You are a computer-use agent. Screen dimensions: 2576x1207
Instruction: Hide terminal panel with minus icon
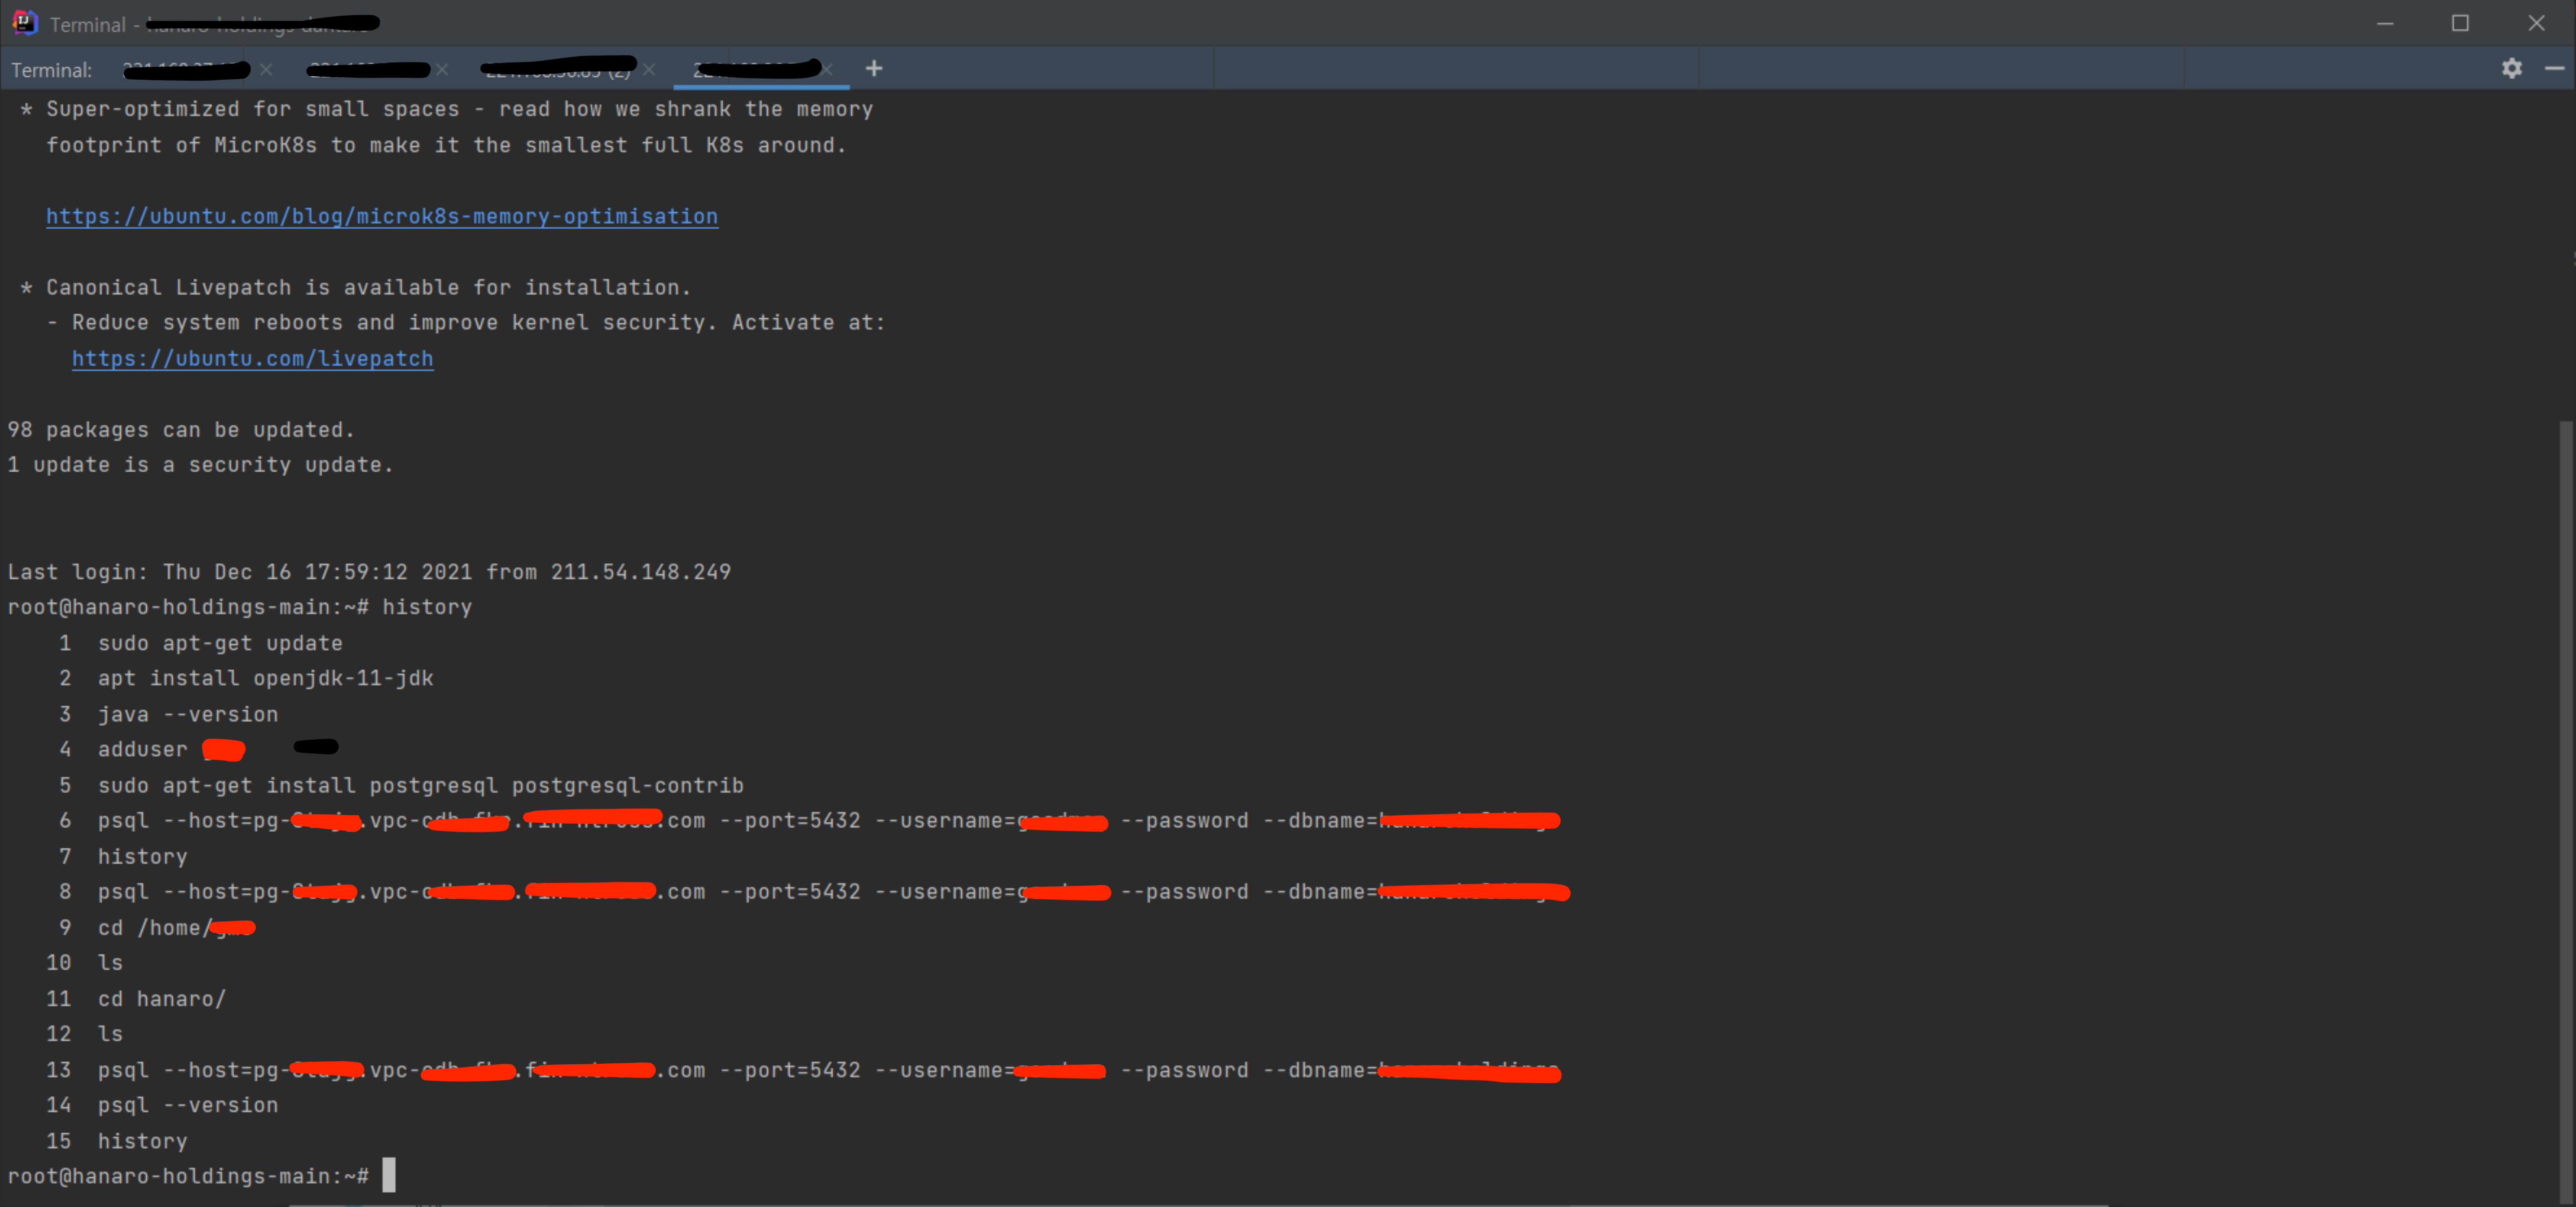[2554, 68]
